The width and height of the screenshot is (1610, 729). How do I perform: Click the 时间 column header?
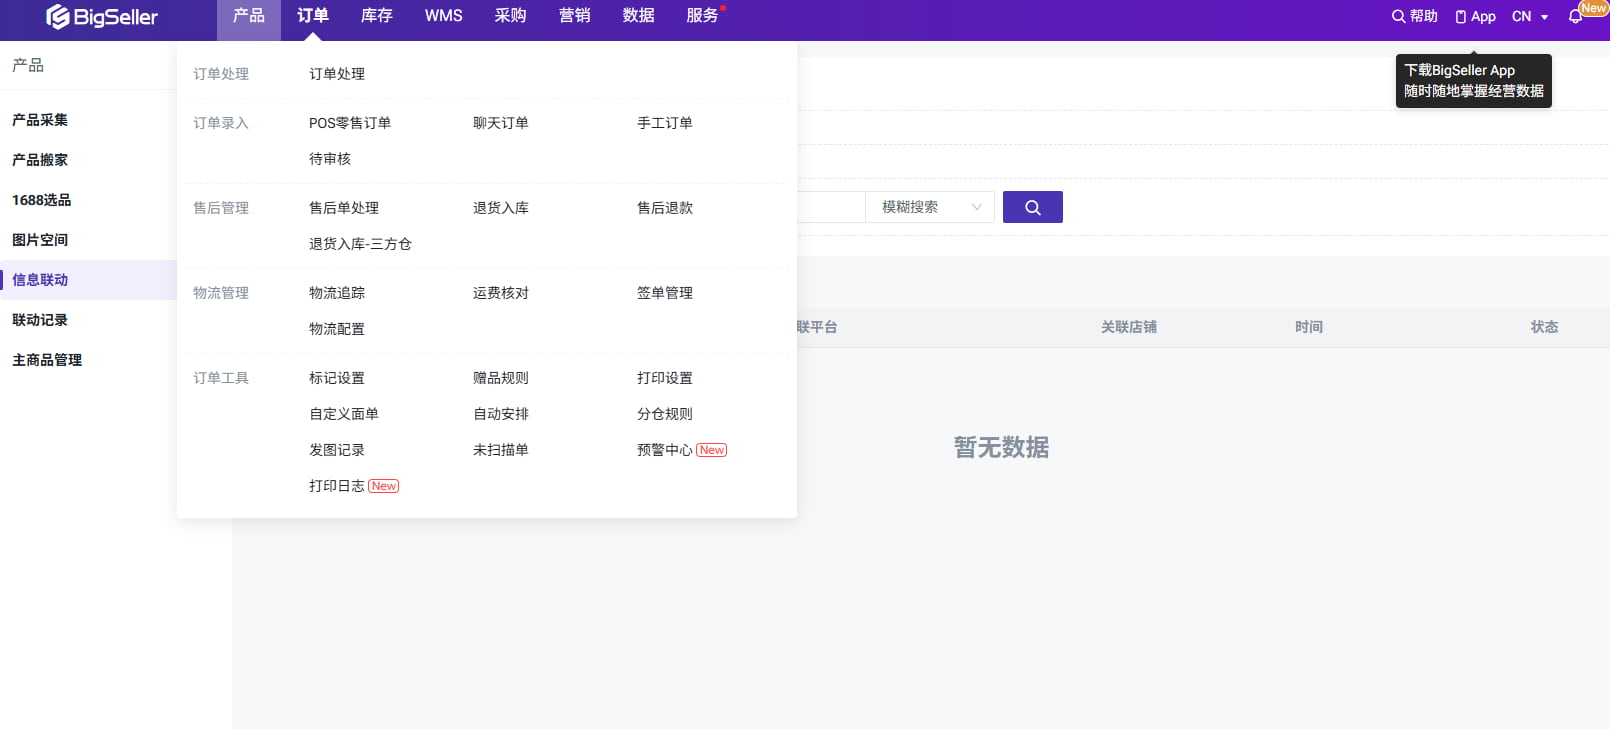[1309, 327]
